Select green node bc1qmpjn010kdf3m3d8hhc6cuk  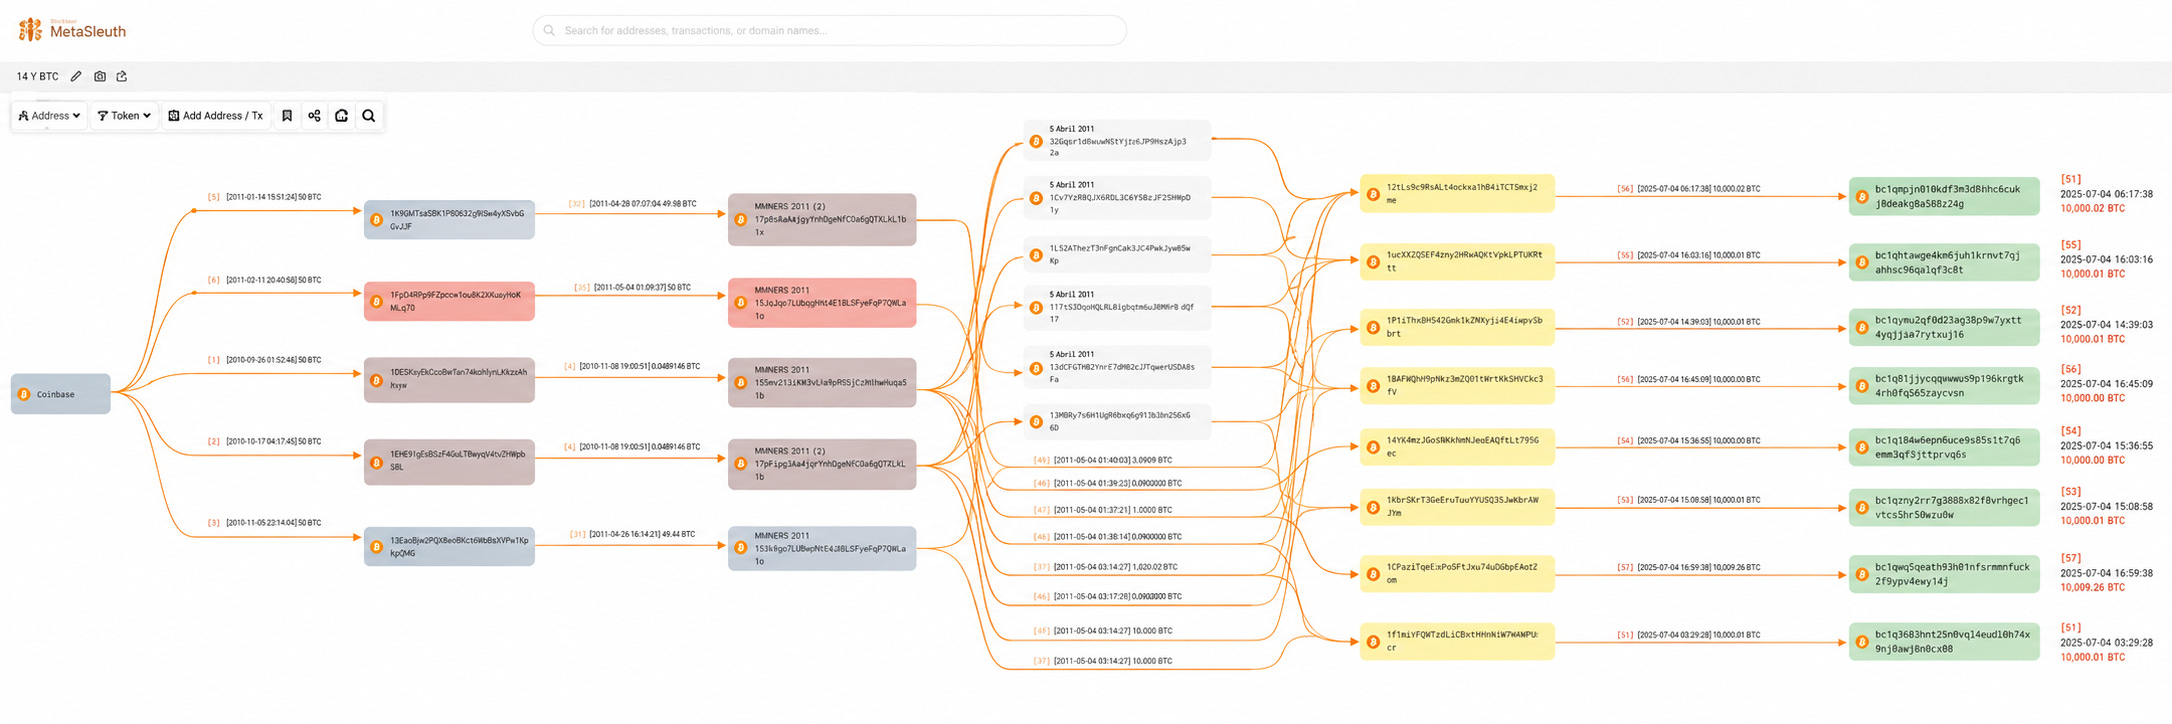click(x=1944, y=196)
